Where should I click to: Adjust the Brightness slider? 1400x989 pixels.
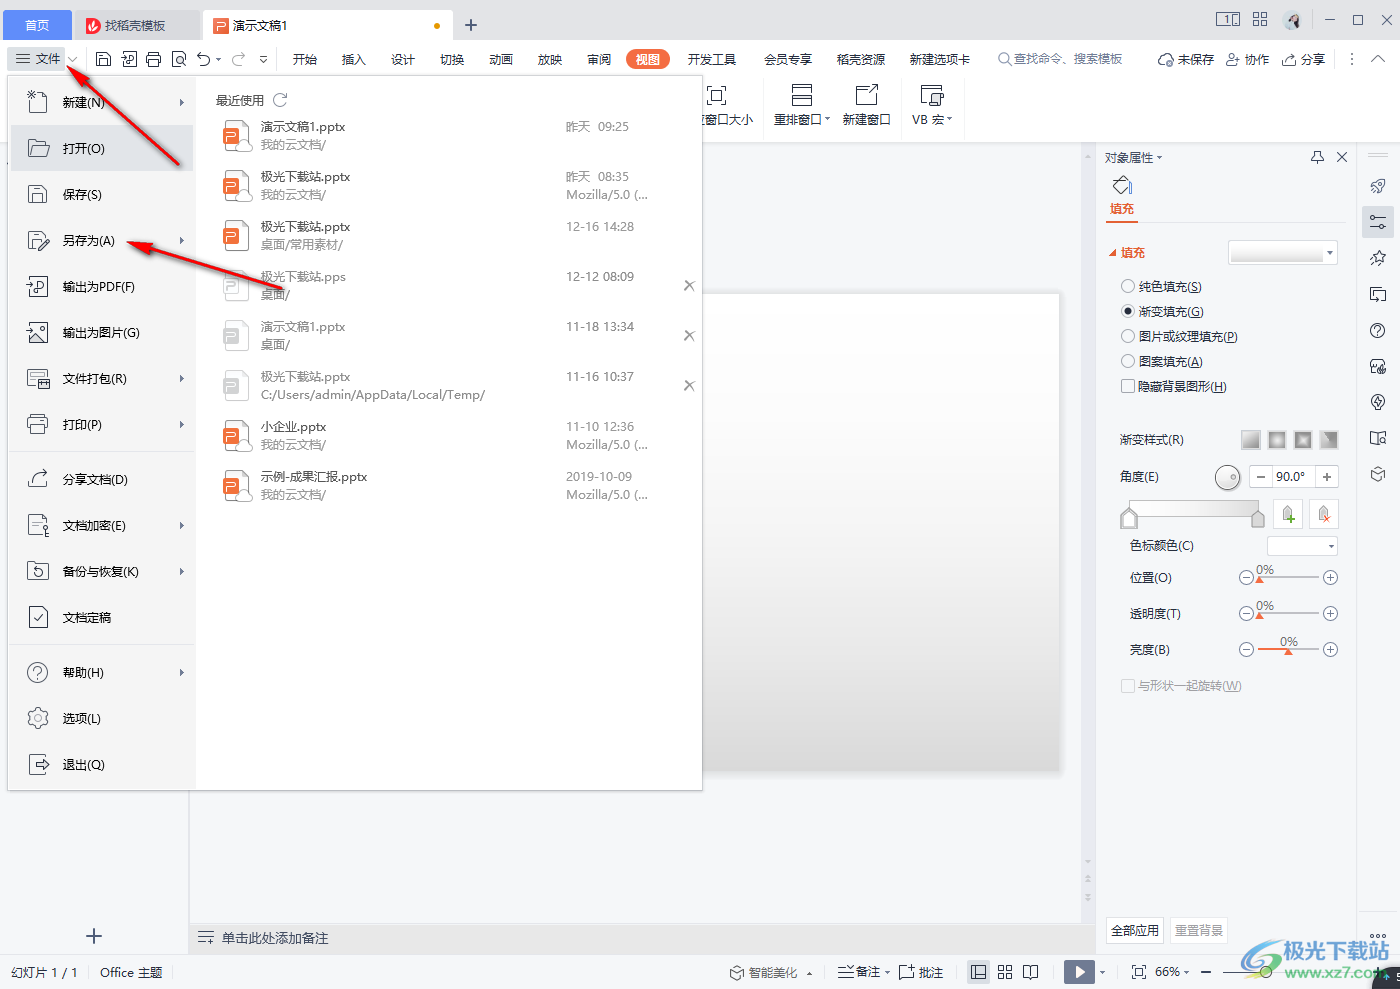pyautogui.click(x=1288, y=650)
